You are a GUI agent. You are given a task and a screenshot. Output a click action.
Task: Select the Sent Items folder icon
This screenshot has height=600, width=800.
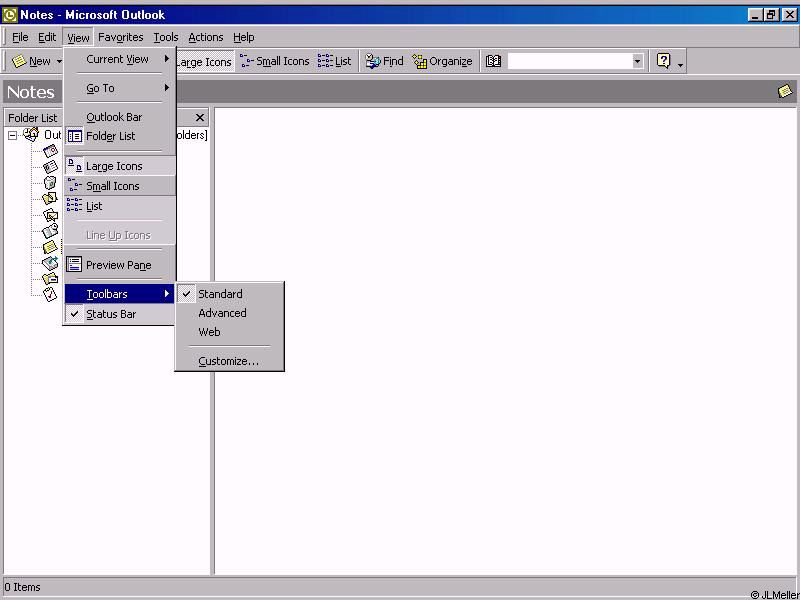point(50,279)
